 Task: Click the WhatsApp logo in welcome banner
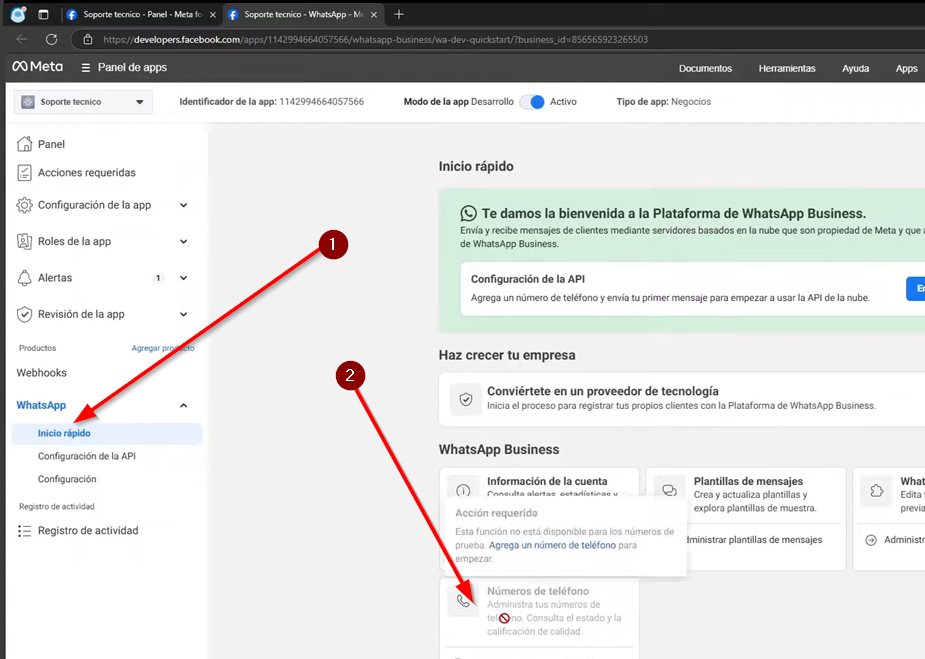click(468, 213)
